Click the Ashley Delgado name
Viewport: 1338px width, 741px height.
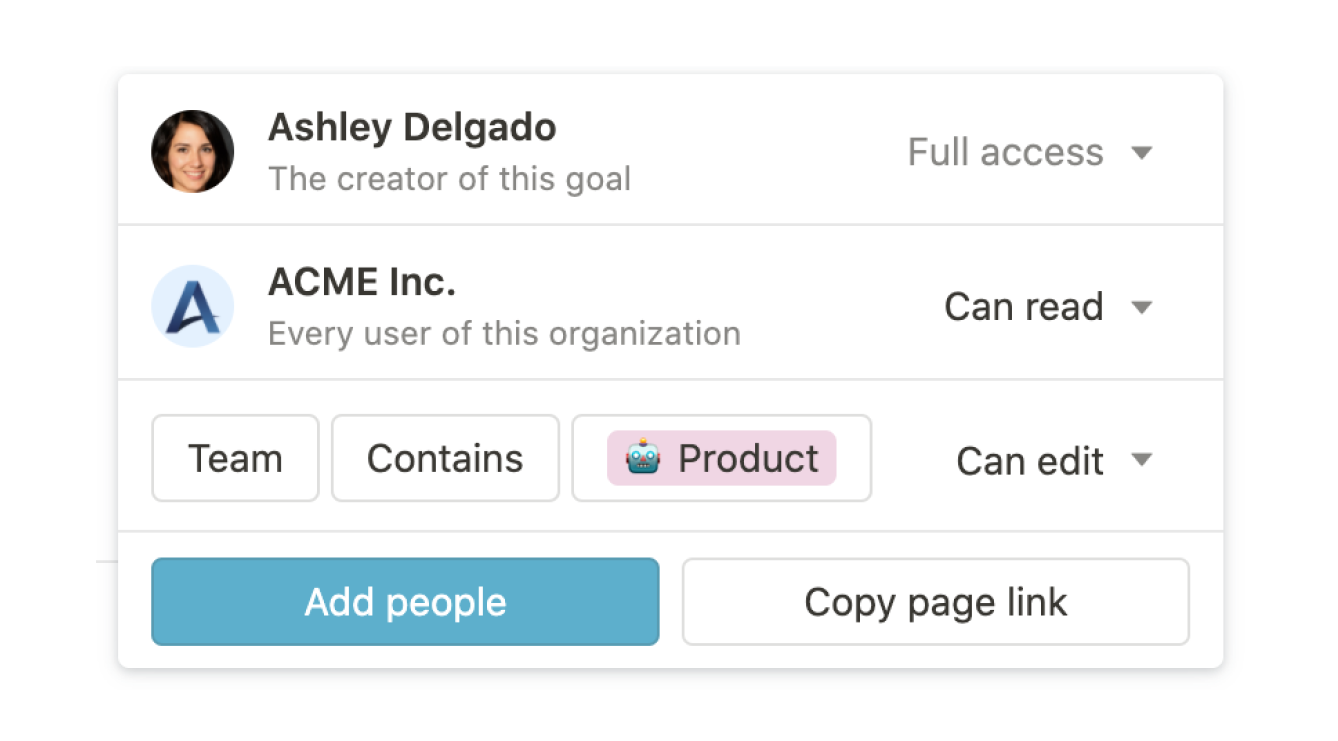412,128
